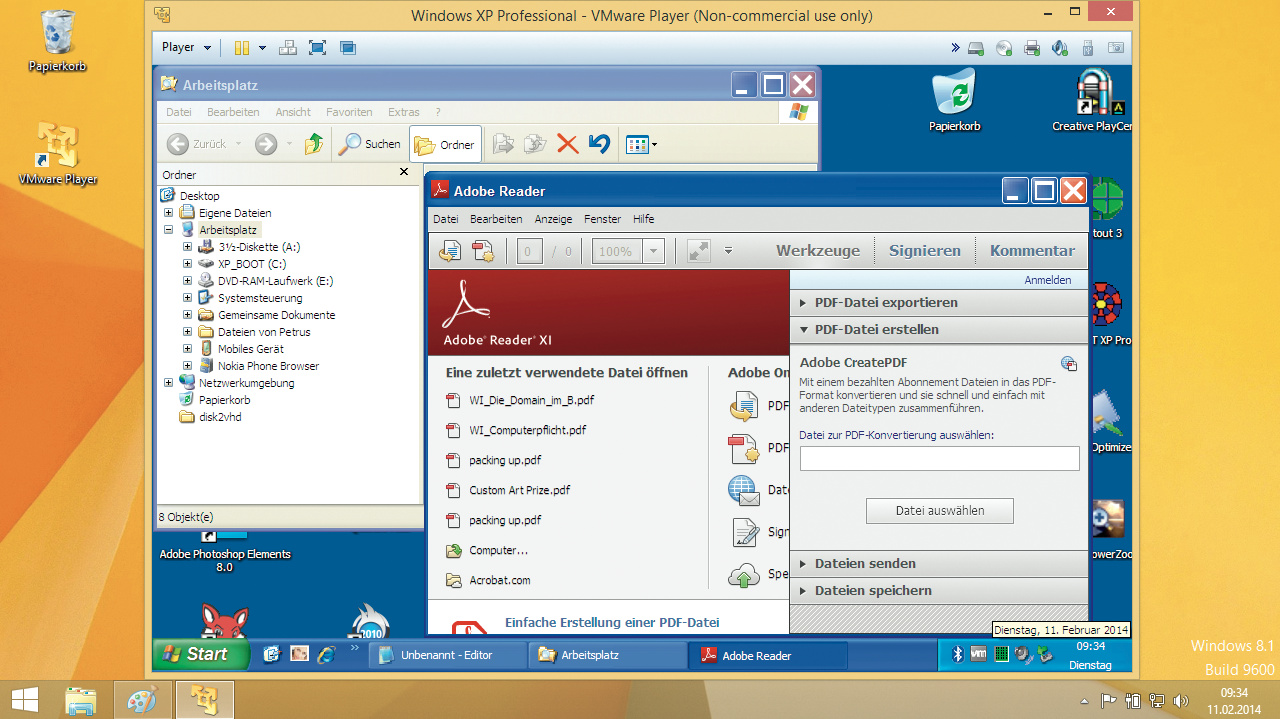1280x719 pixels.
Task: Open recent file Custom Art Prize.pdf
Action: pos(519,490)
